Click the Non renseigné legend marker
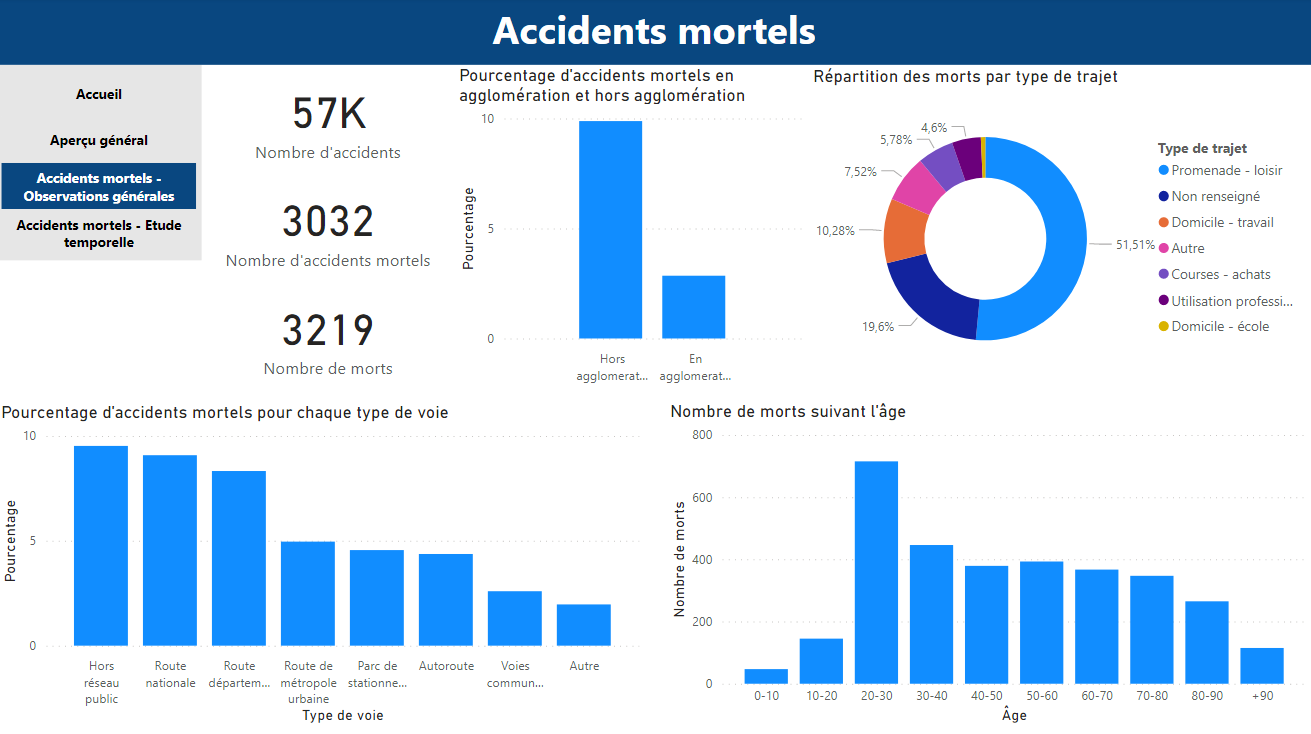 [x=1164, y=197]
